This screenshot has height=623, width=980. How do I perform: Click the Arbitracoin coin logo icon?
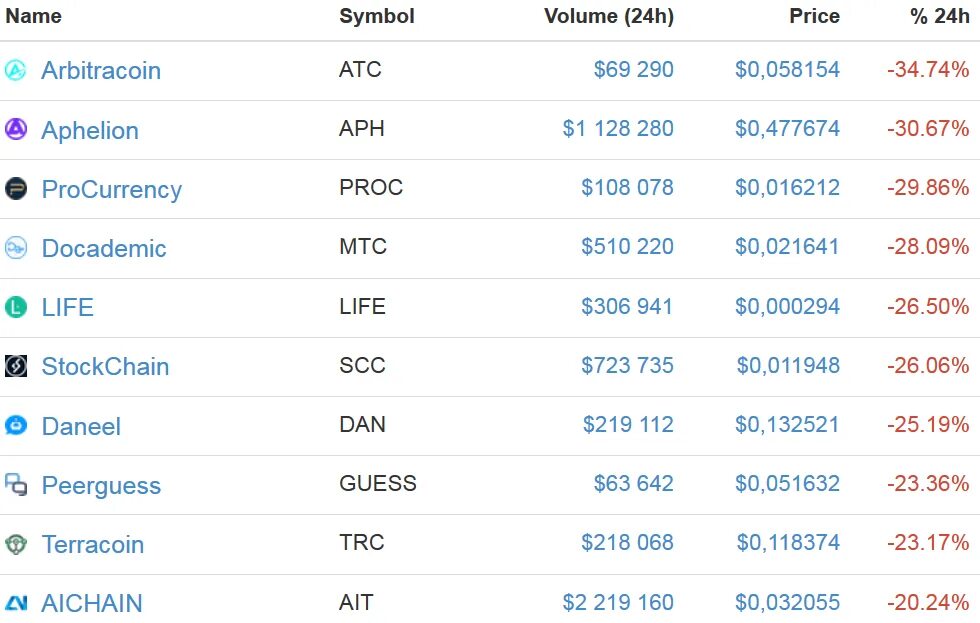coord(16,70)
